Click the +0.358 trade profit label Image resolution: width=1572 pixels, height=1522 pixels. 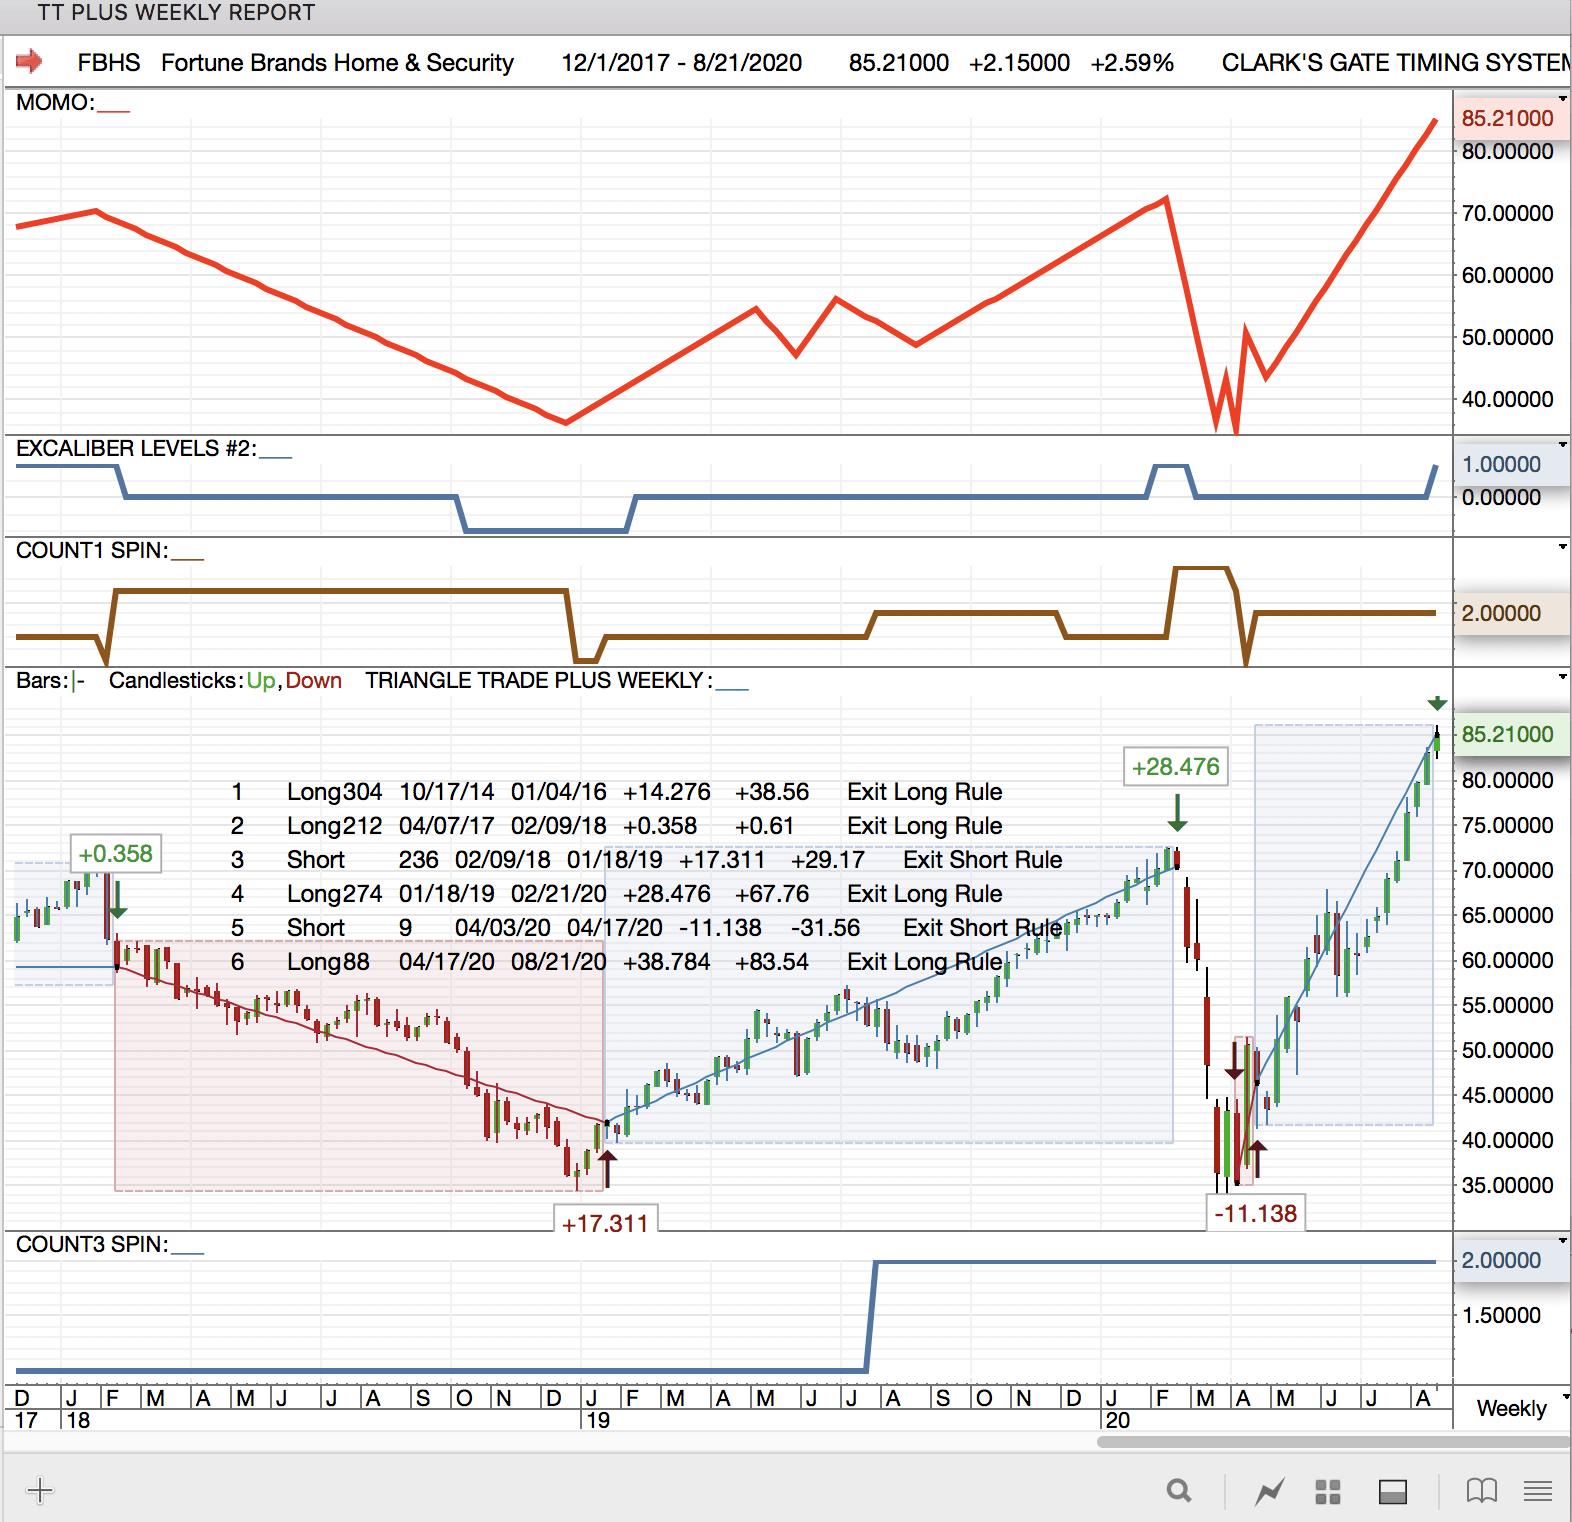(116, 854)
